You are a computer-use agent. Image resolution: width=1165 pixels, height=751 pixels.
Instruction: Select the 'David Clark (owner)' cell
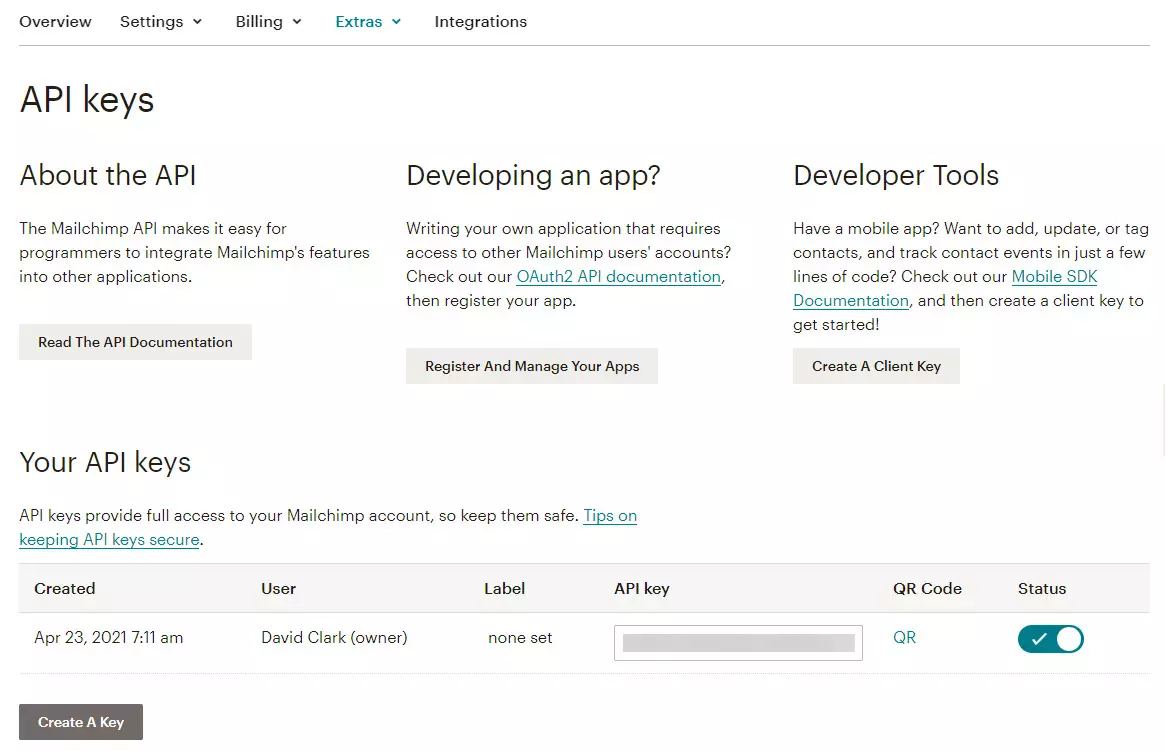pyautogui.click(x=334, y=637)
